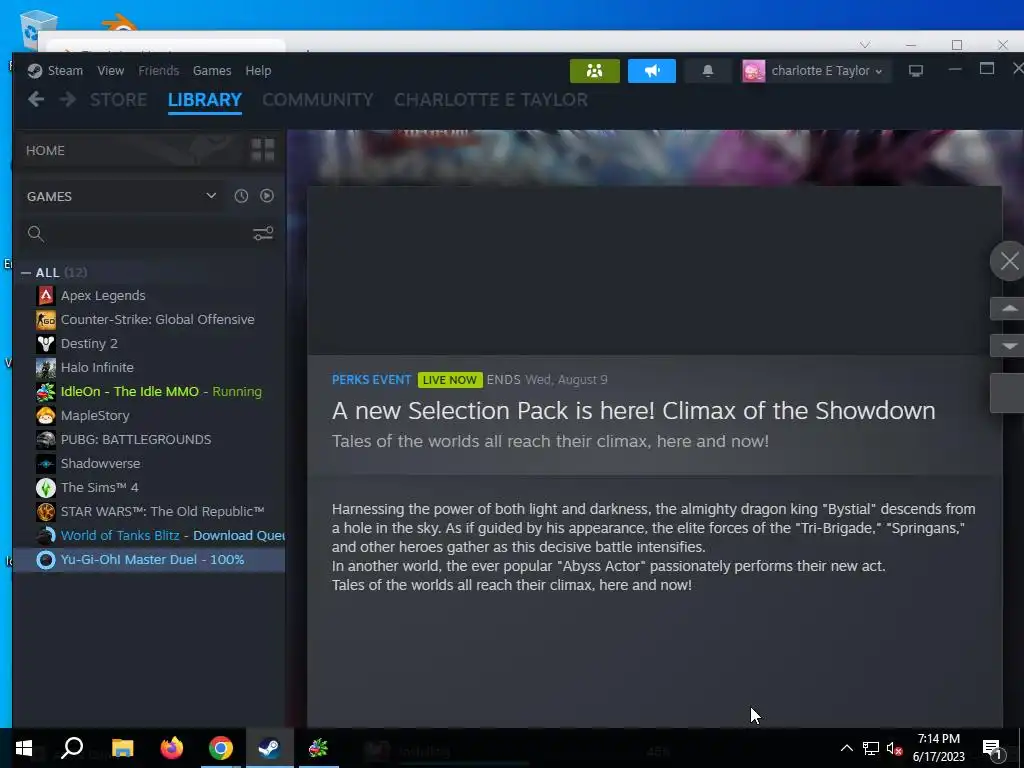Select the STAR WARS Old Republic icon
Screen dimensions: 1024x768
(46, 511)
